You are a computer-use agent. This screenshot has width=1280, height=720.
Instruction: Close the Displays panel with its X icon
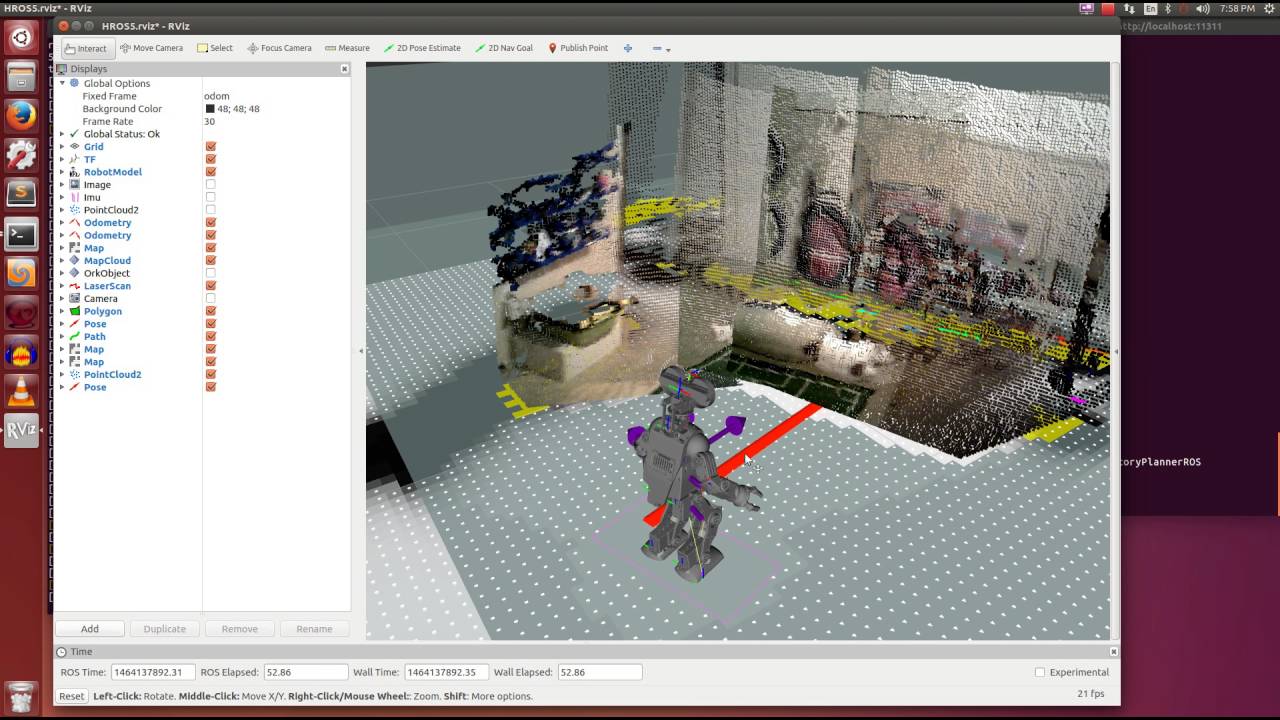(x=345, y=69)
